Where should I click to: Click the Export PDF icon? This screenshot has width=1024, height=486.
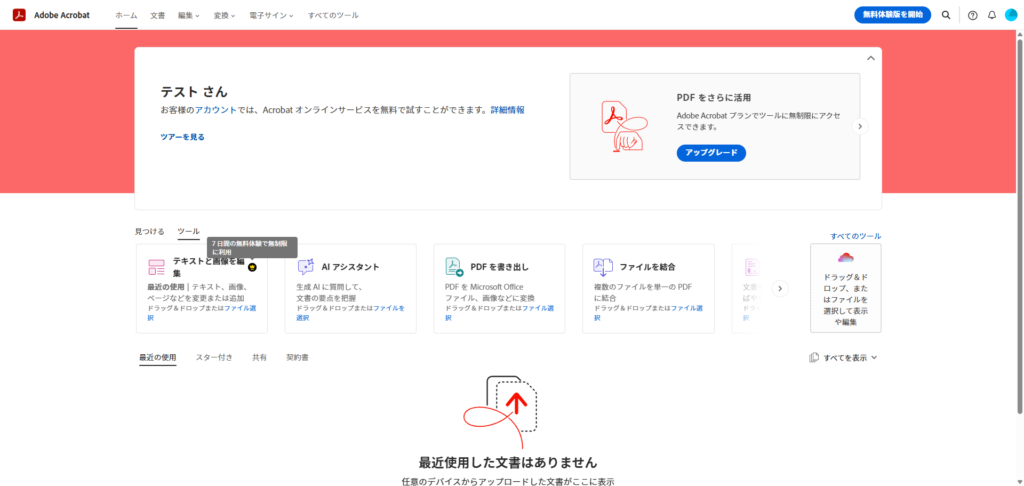click(455, 266)
